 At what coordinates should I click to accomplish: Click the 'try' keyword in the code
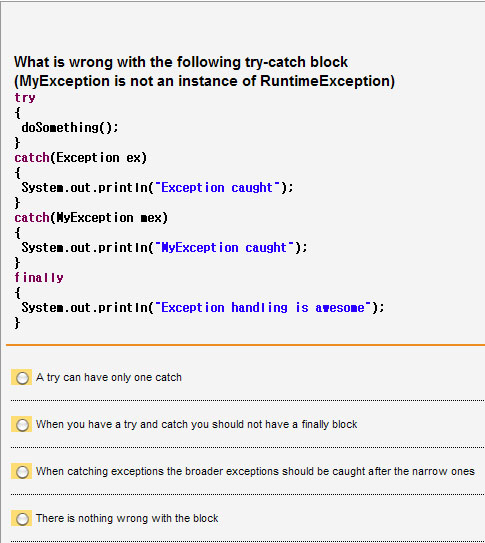tap(25, 98)
